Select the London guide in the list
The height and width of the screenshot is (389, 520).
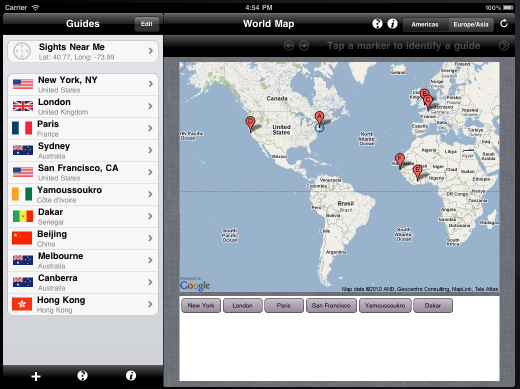[83, 106]
